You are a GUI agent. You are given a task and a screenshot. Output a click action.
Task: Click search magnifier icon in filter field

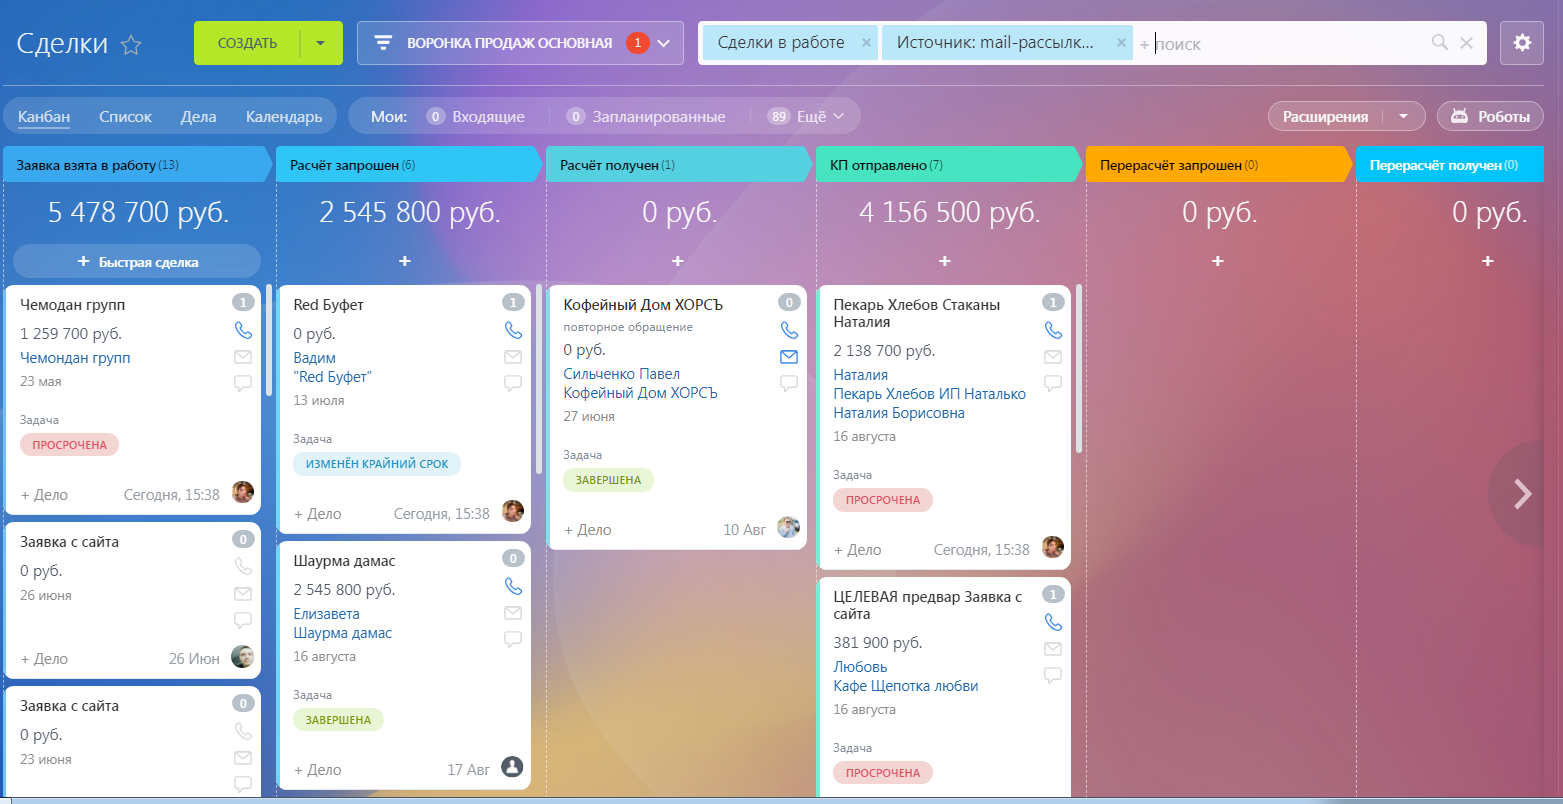(x=1440, y=42)
